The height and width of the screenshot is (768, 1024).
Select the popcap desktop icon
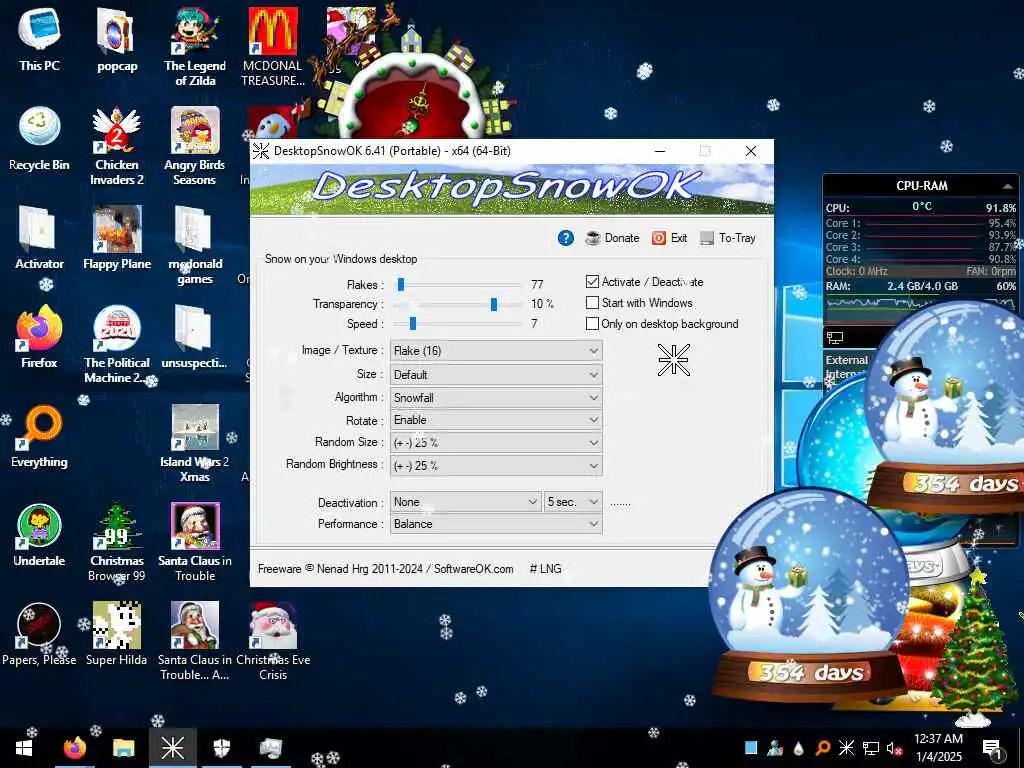[117, 39]
